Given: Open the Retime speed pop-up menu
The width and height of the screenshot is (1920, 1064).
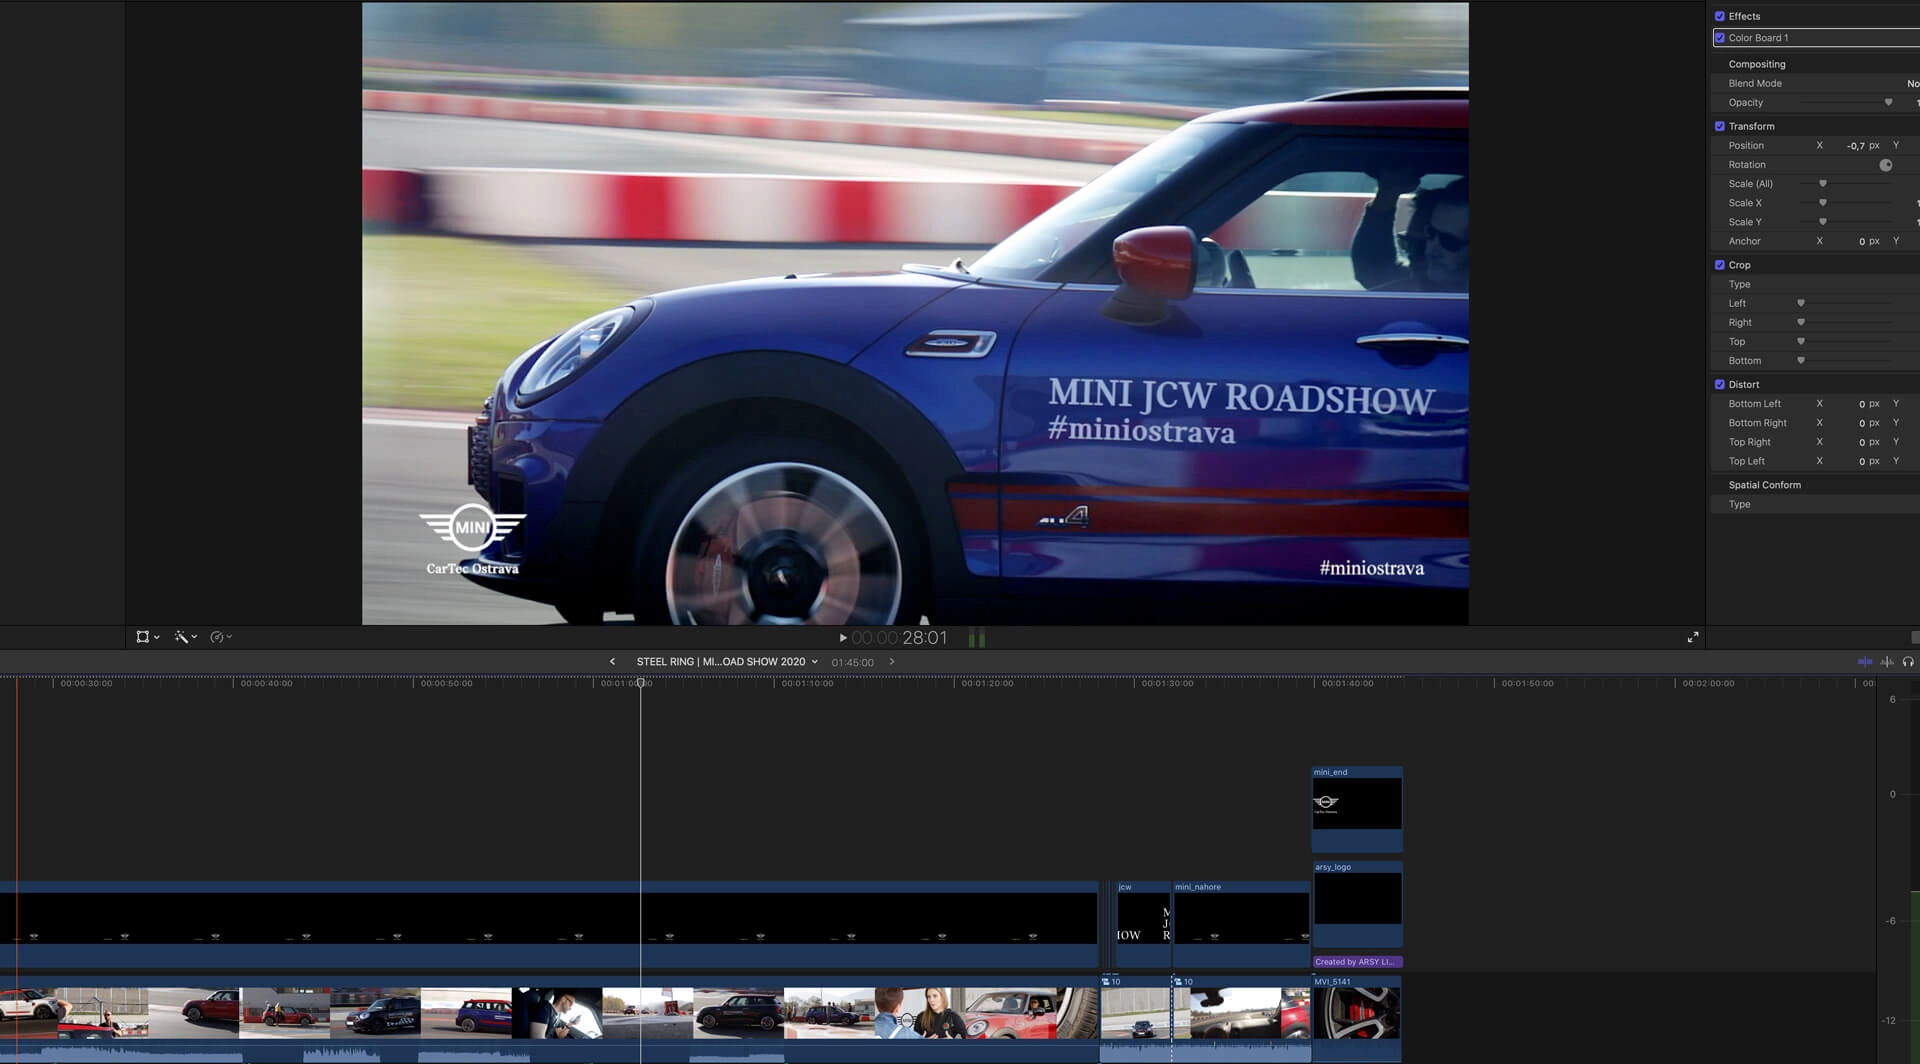Looking at the screenshot, I should click(x=221, y=637).
